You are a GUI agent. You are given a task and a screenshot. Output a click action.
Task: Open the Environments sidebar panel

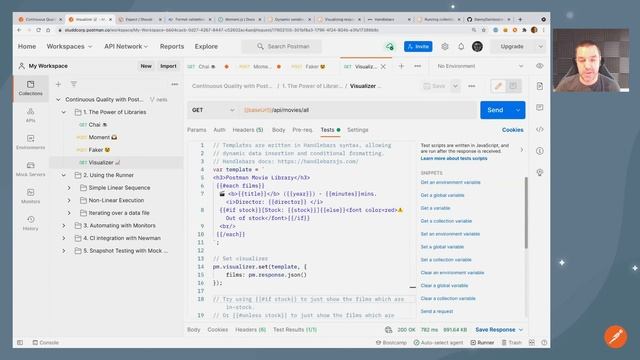pyautogui.click(x=31, y=142)
